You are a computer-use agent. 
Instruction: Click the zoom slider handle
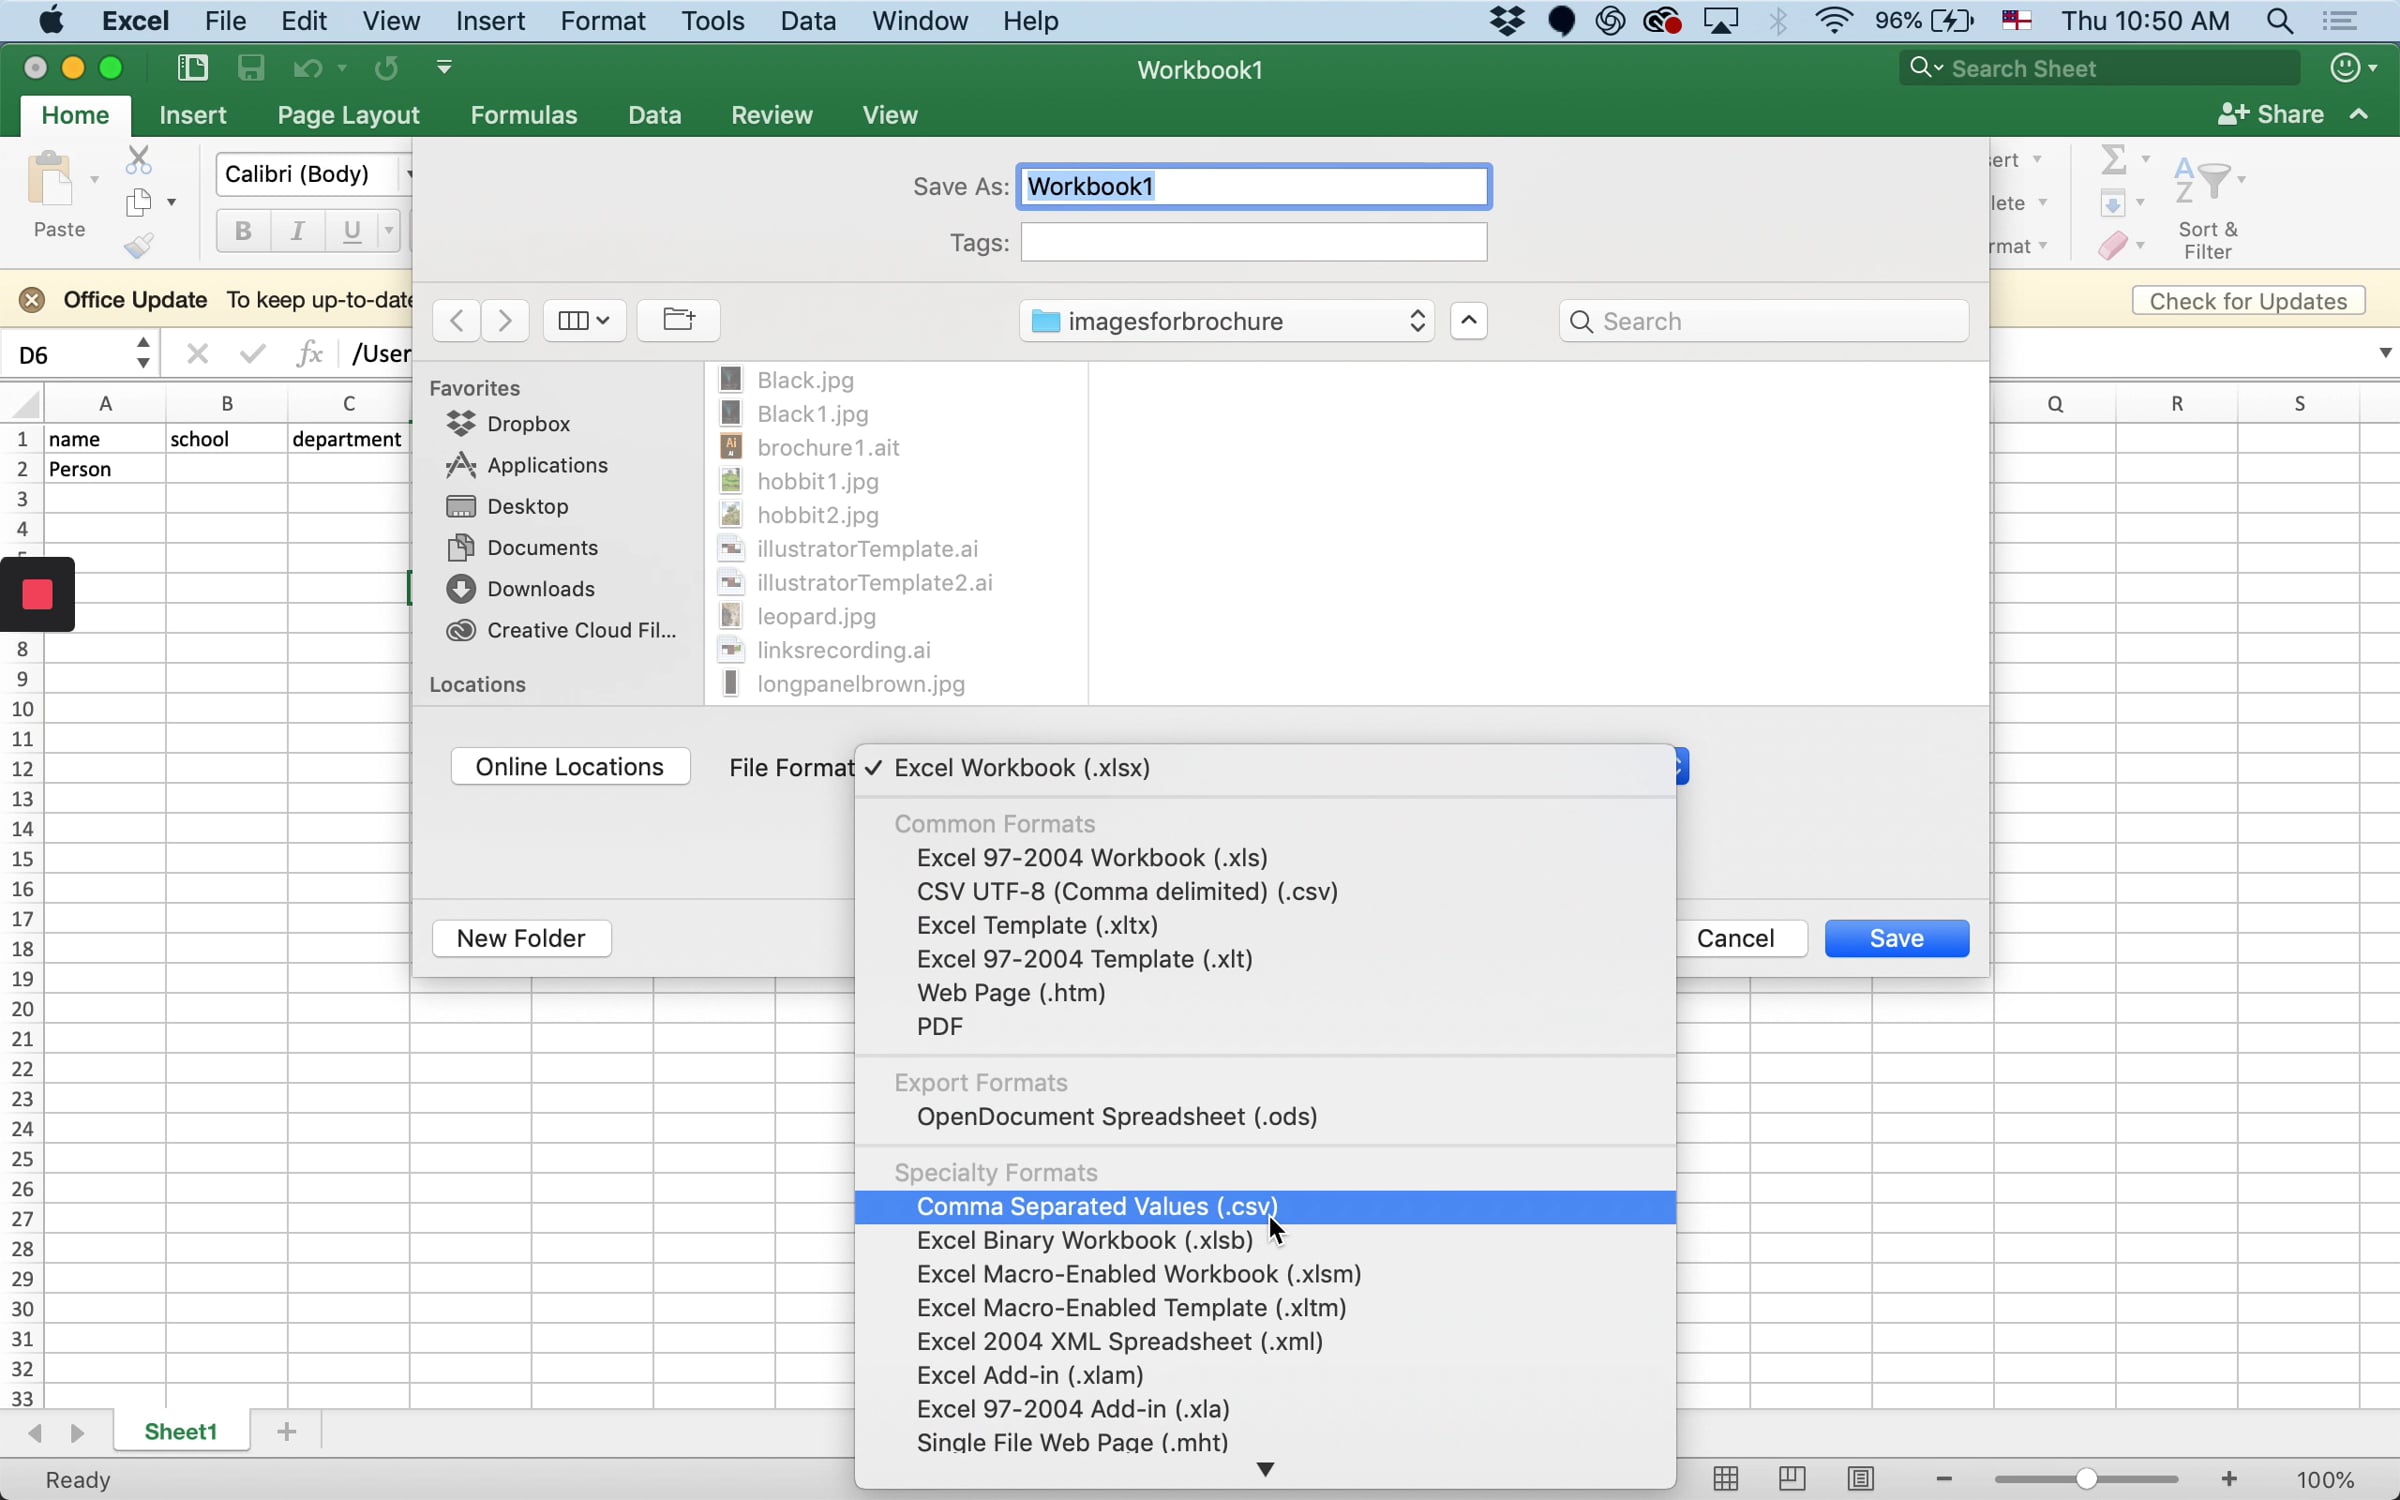pyautogui.click(x=2086, y=1479)
